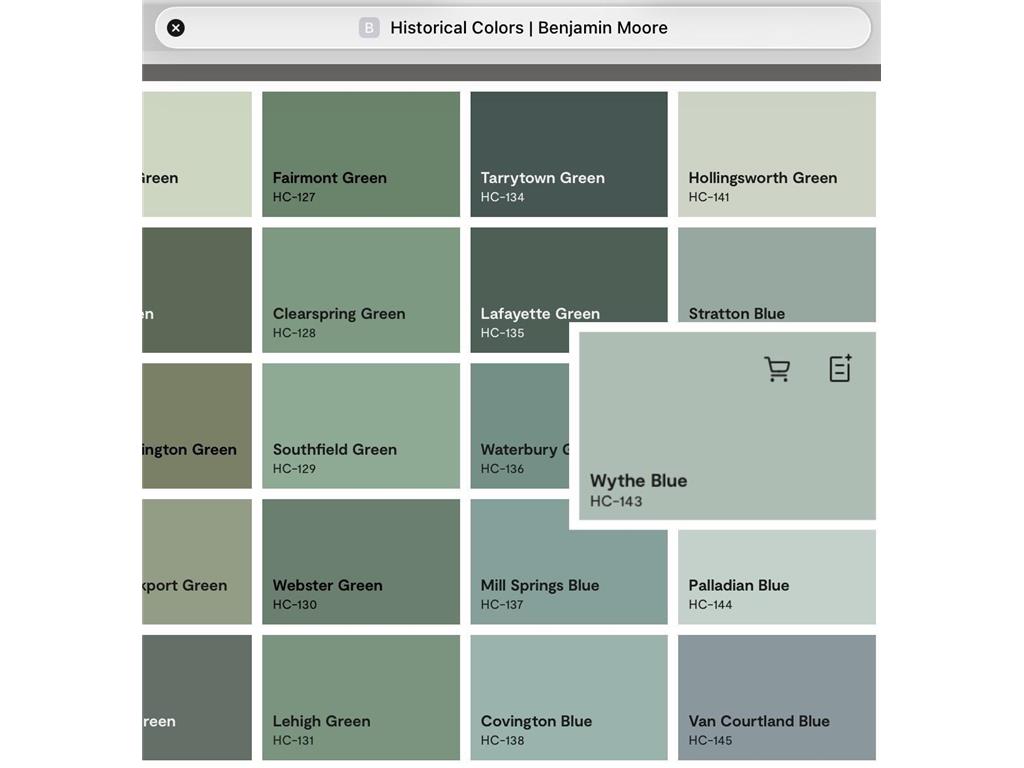
Task: Click the 'HC-129' code under Southfield Green
Action: pos(294,469)
